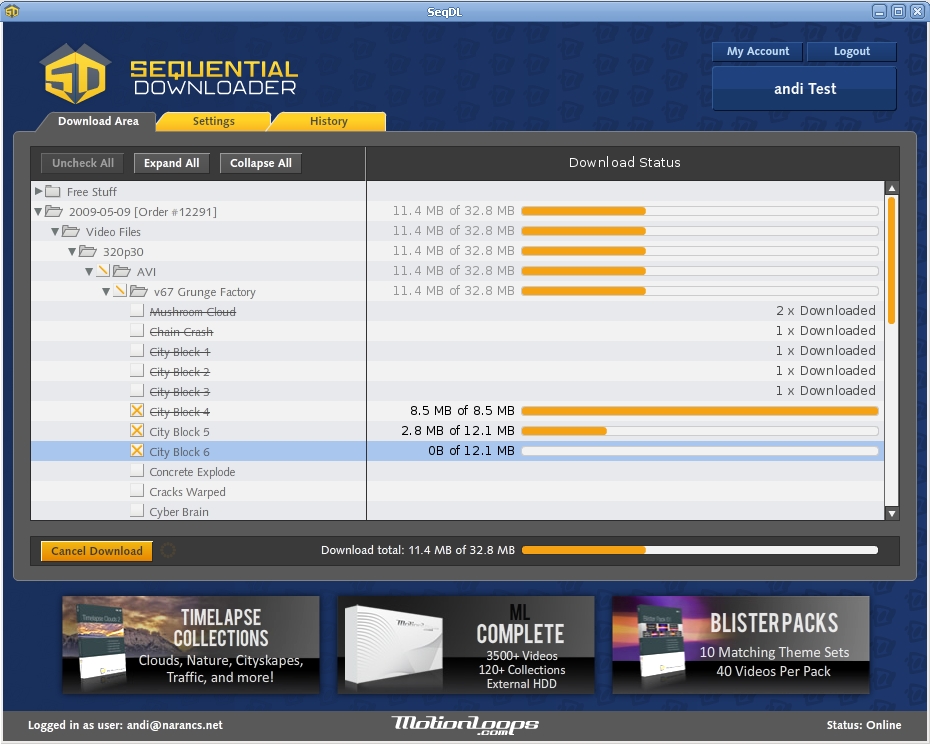Uncheck the City Block 6 checkbox
The width and height of the screenshot is (930, 744).
coord(137,451)
